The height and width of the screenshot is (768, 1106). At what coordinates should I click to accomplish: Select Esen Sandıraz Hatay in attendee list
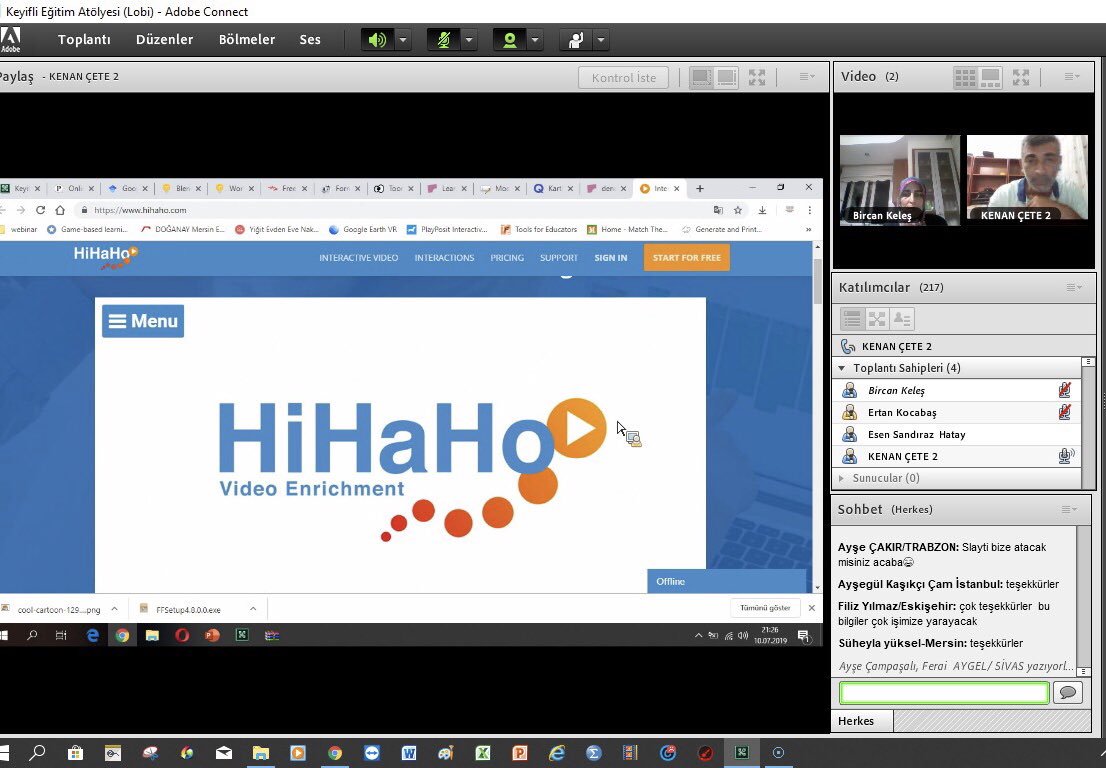click(956, 434)
